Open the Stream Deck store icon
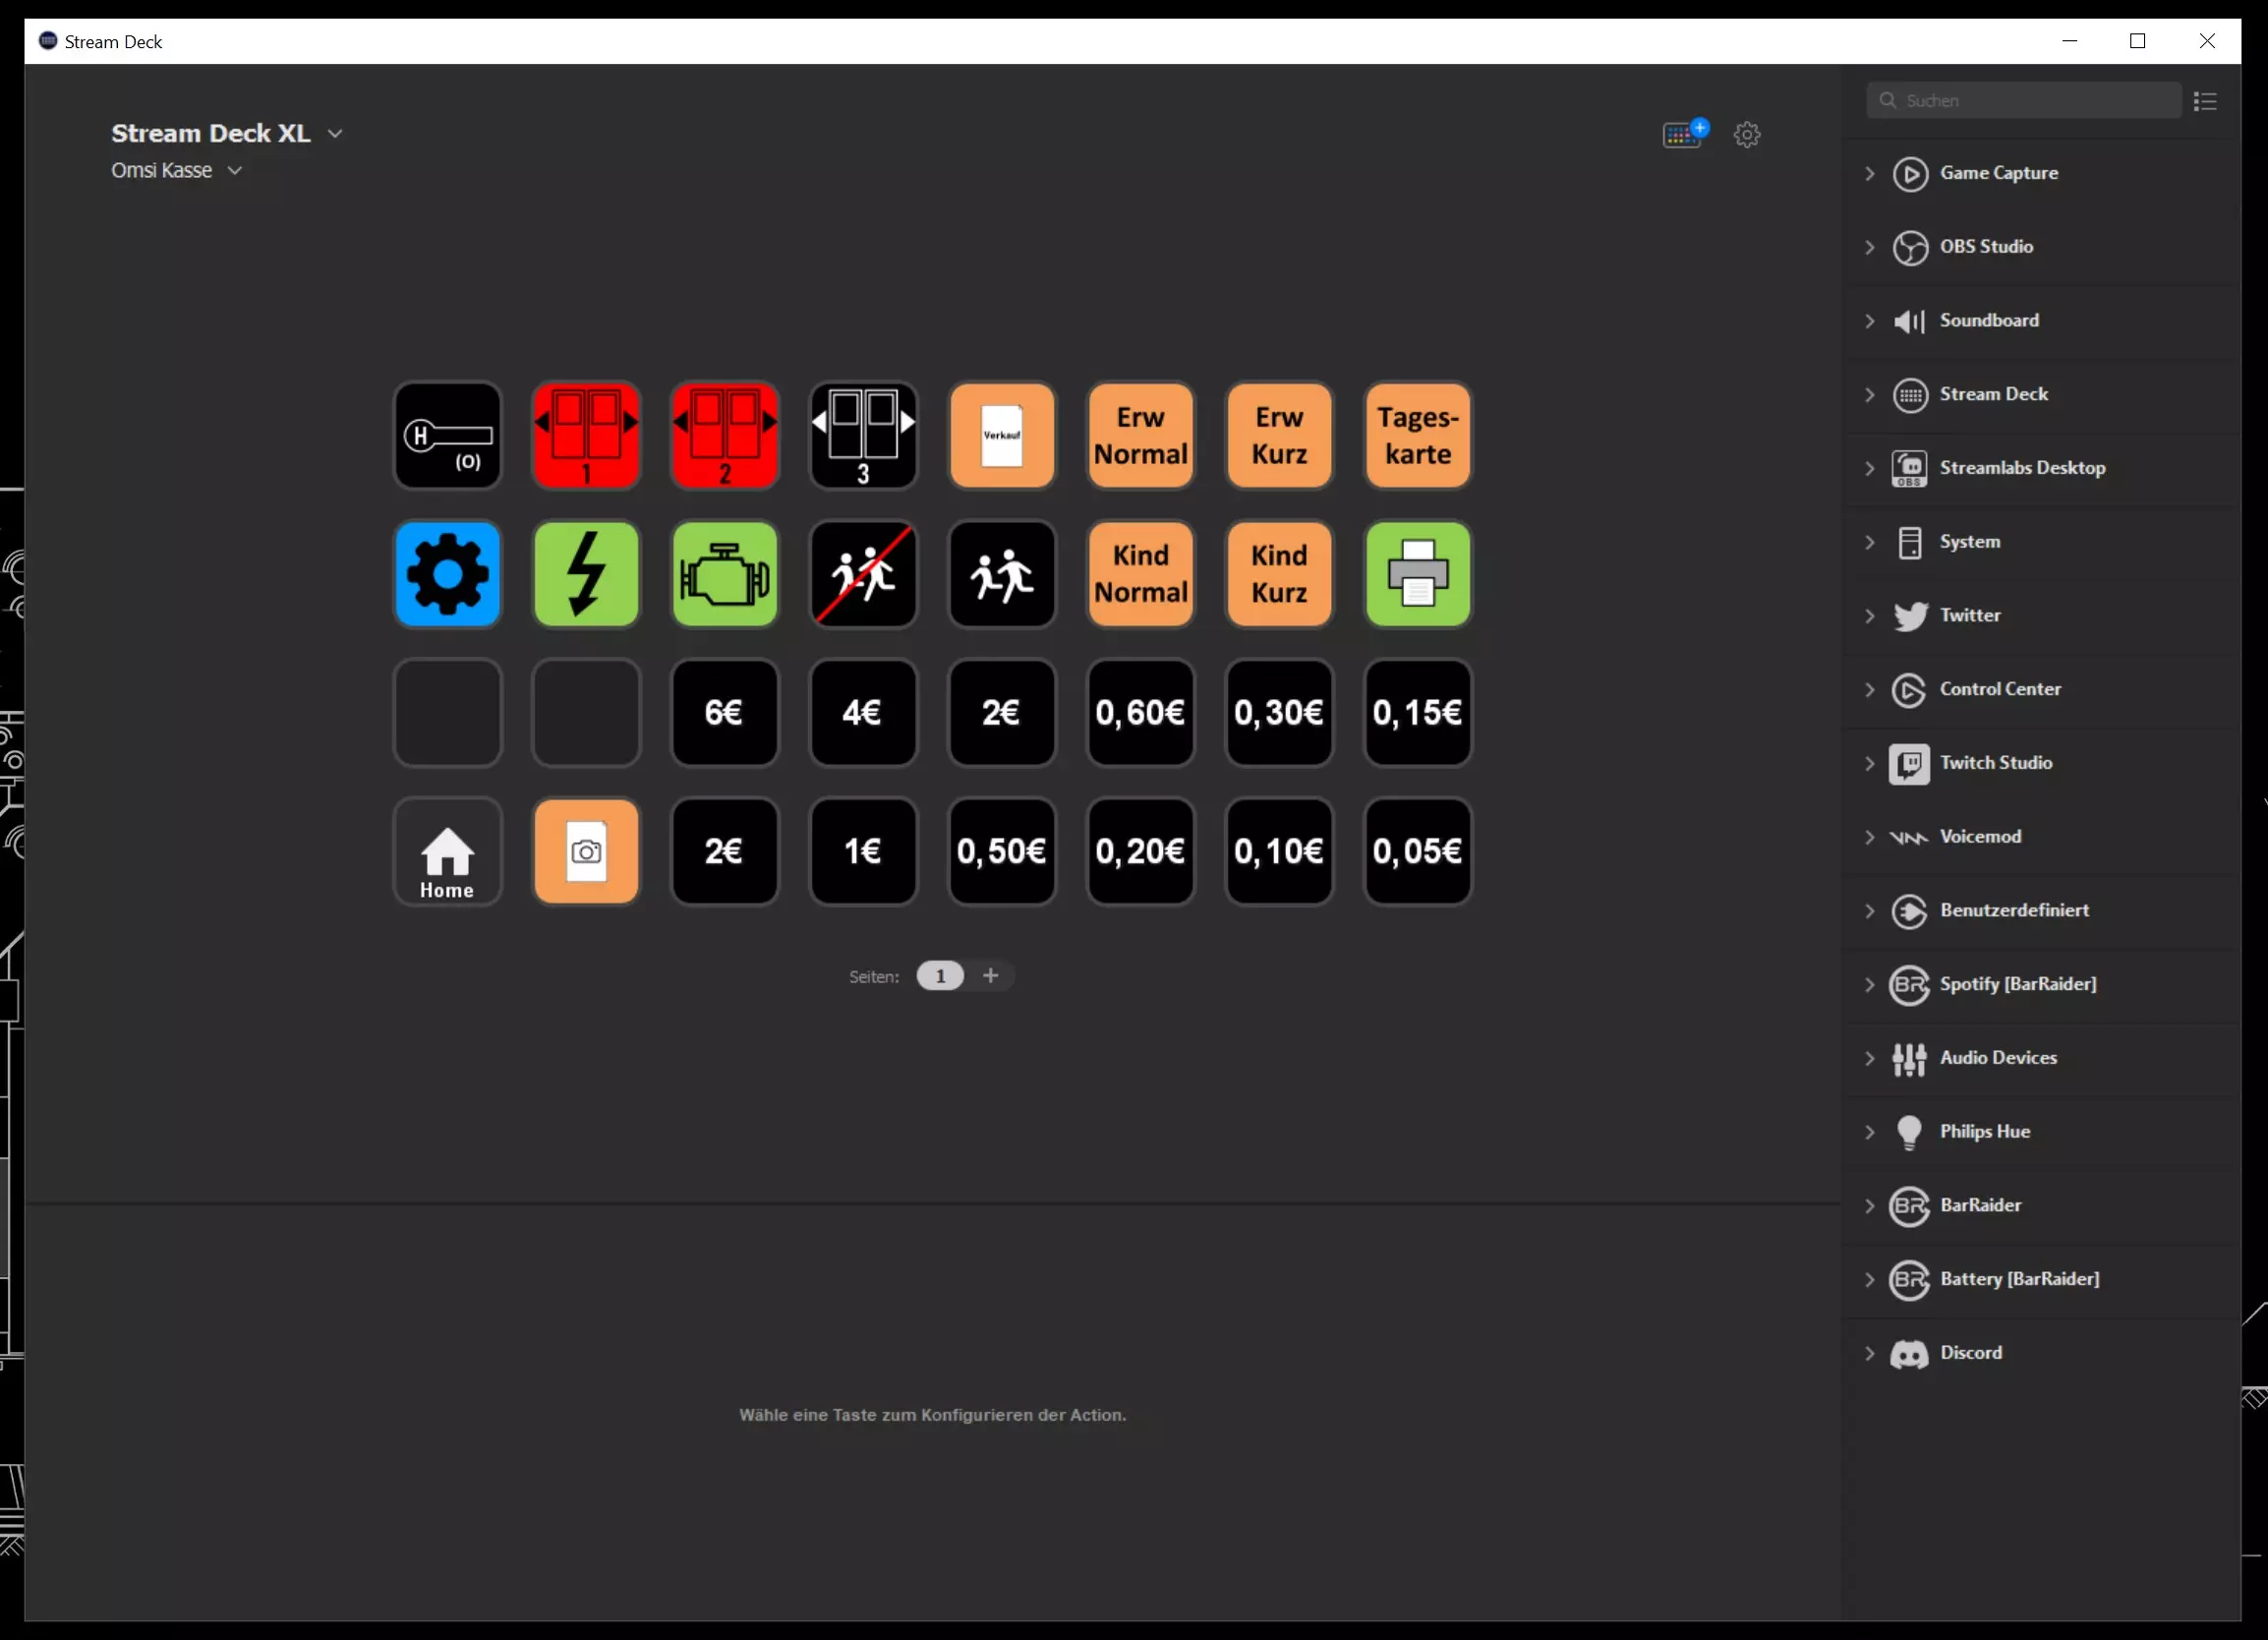This screenshot has width=2268, height=1640. tap(1684, 134)
